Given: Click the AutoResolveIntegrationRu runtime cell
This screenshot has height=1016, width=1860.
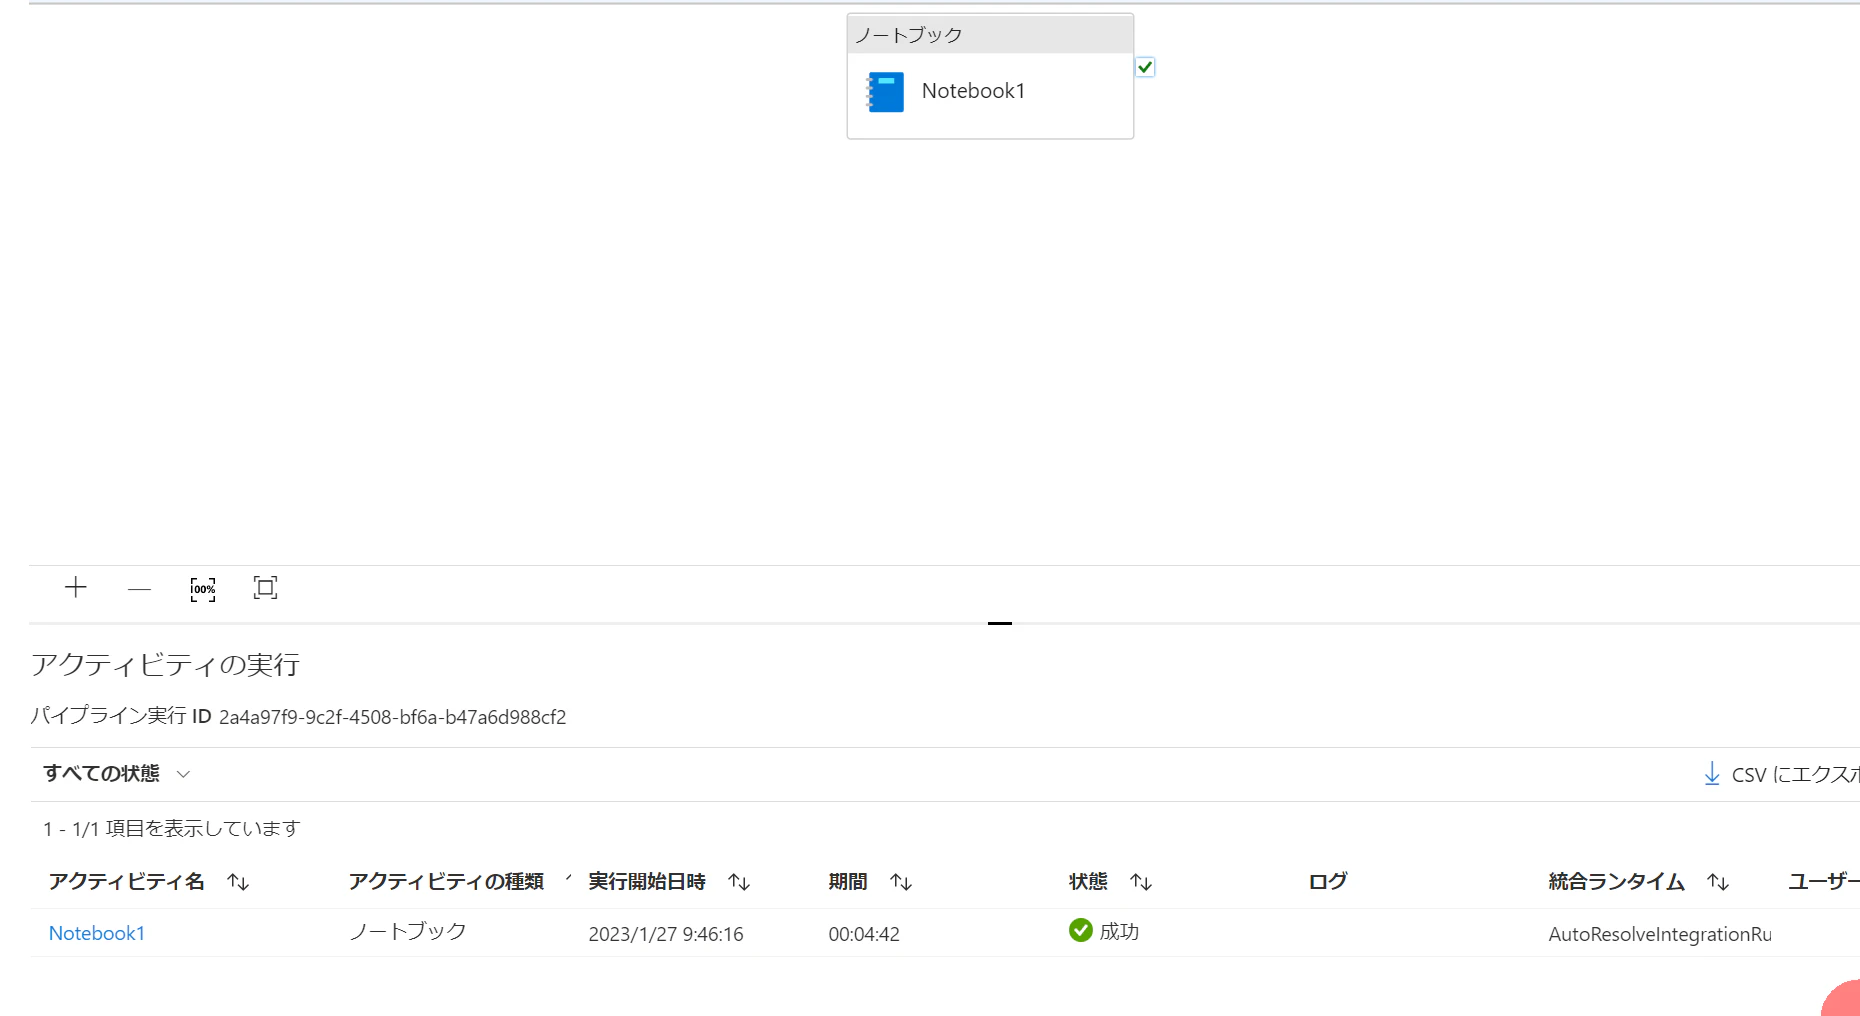Looking at the screenshot, I should (x=1660, y=934).
